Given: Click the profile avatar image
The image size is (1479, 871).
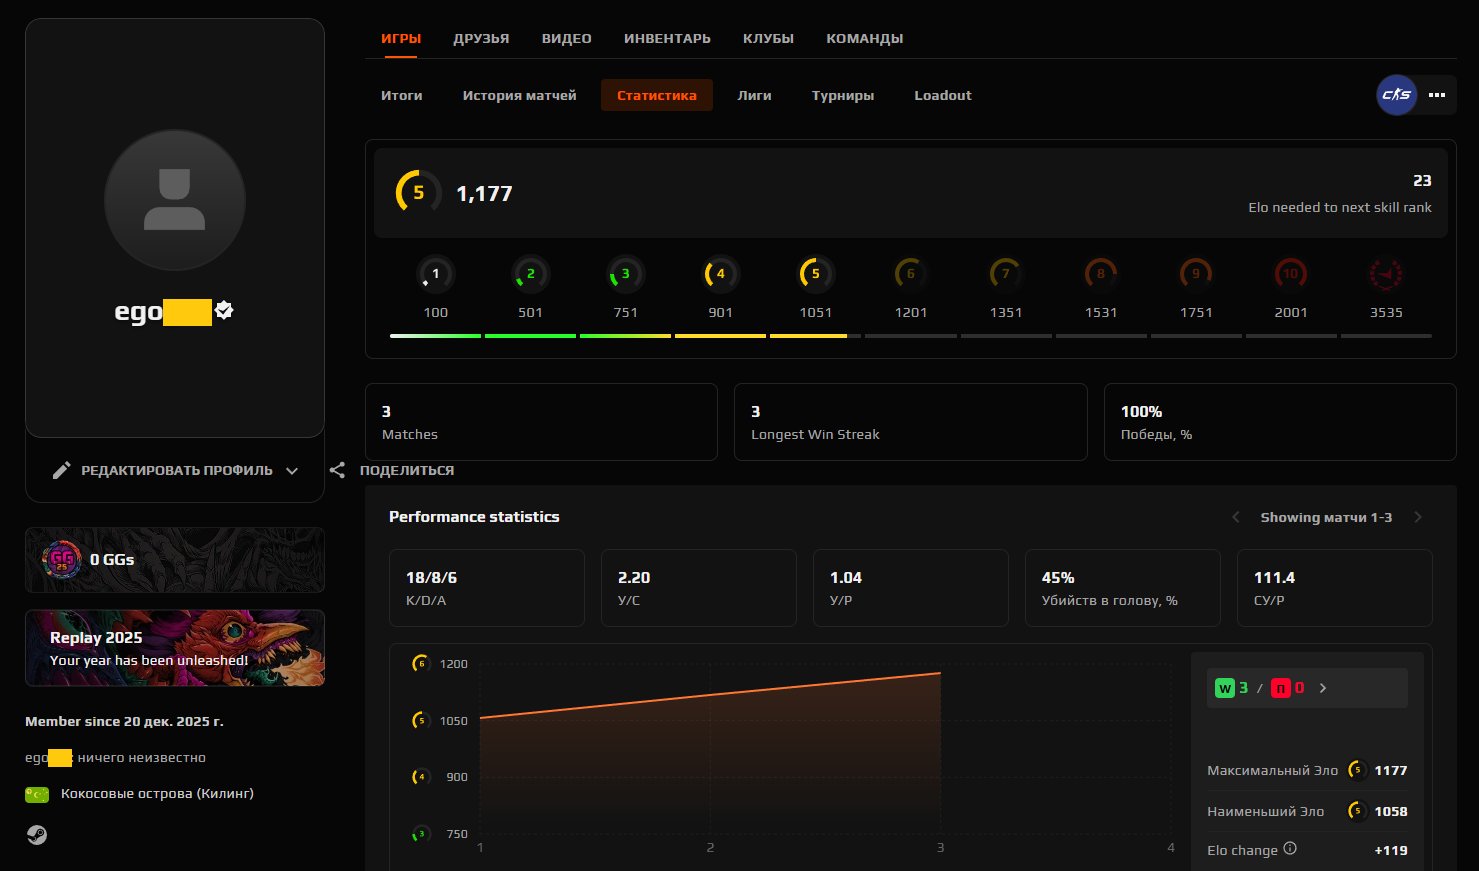Looking at the screenshot, I should tap(175, 200).
